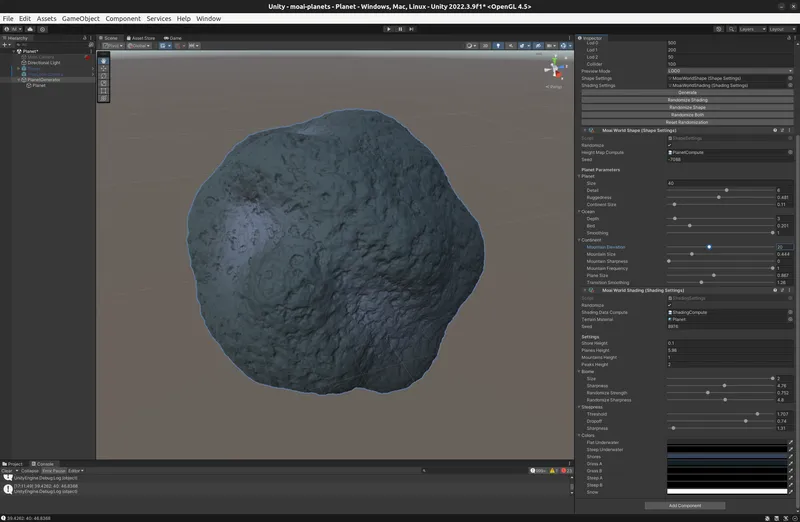Click the Generate button

click(x=686, y=92)
